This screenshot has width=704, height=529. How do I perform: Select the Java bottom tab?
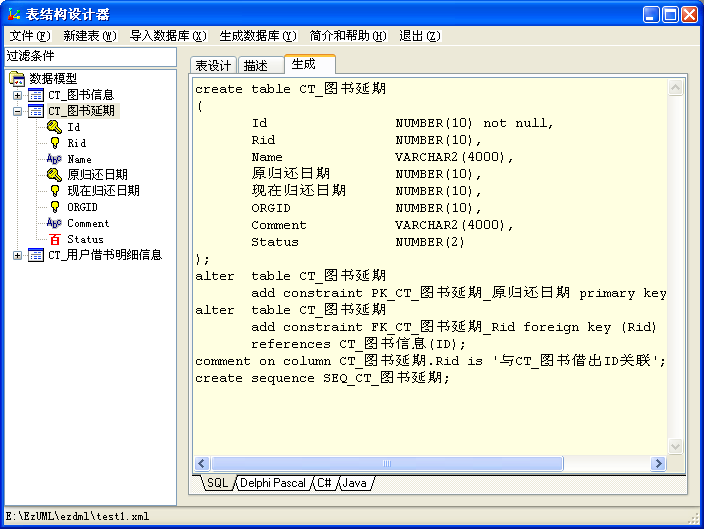click(355, 483)
